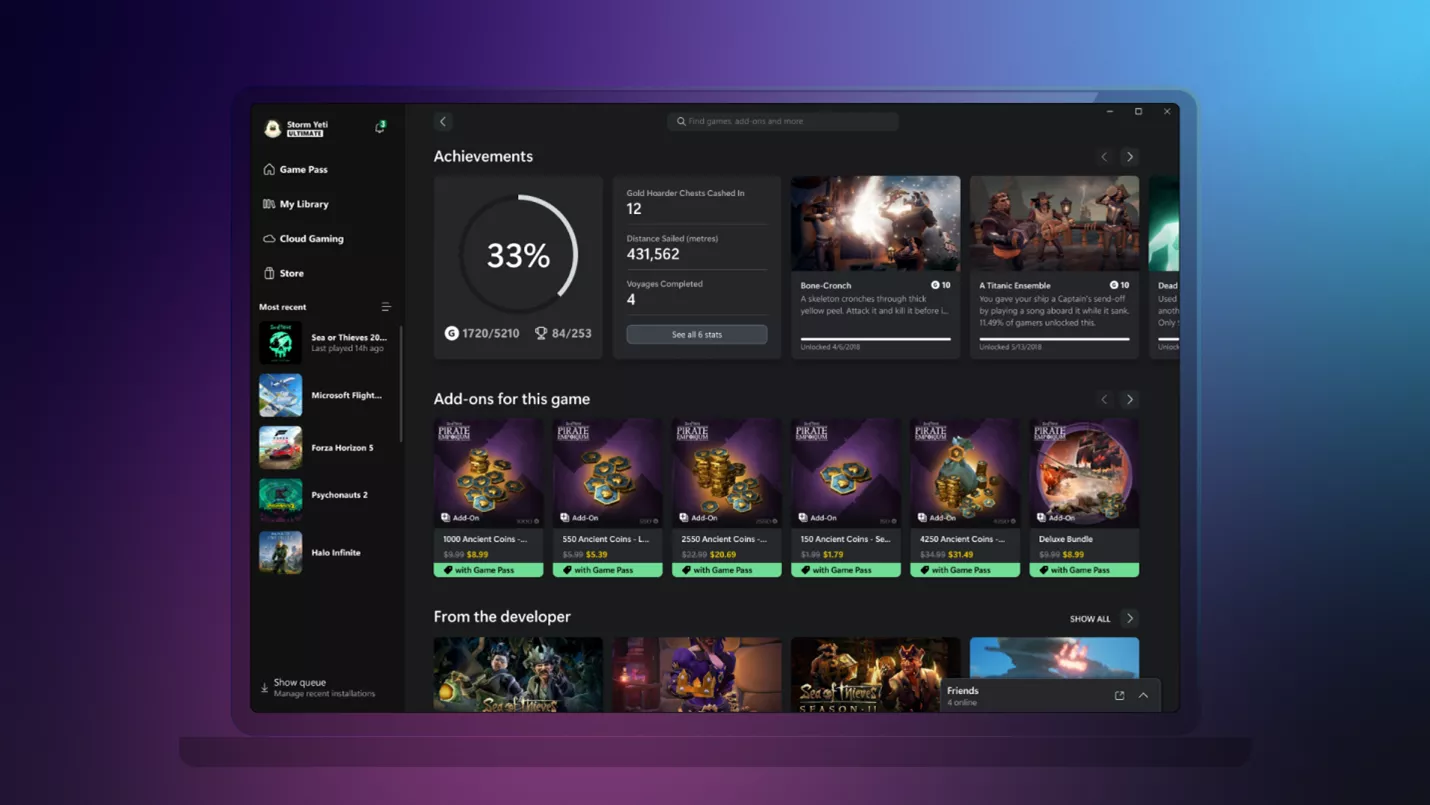The width and height of the screenshot is (1430, 805).
Task: Advance the Add-ons carousel with next chevron
Action: pyautogui.click(x=1130, y=399)
